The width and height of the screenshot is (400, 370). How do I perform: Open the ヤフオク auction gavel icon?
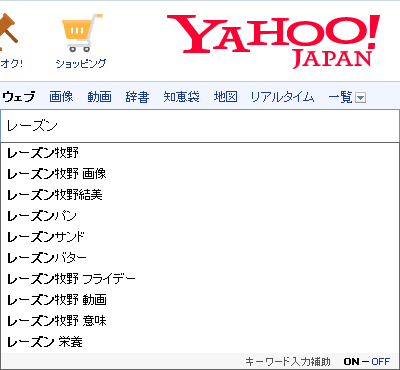point(8,31)
